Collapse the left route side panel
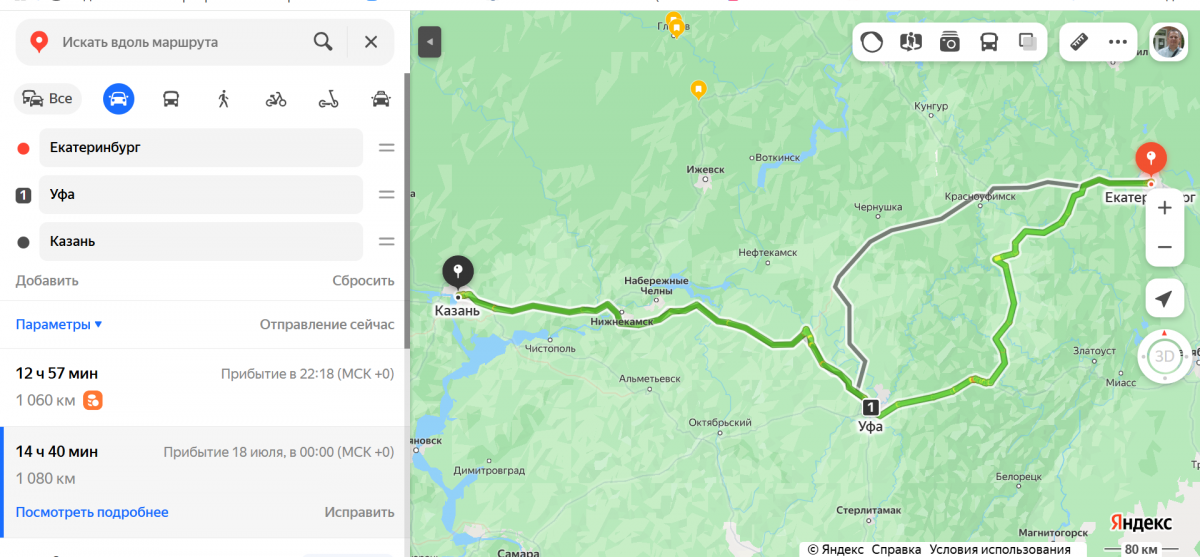 coord(429,42)
